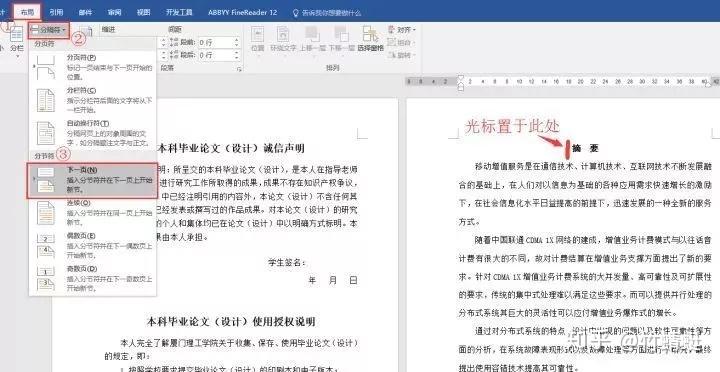Click 下移一层 send backward icon
The width and height of the screenshot is (720, 372).
[341, 39]
